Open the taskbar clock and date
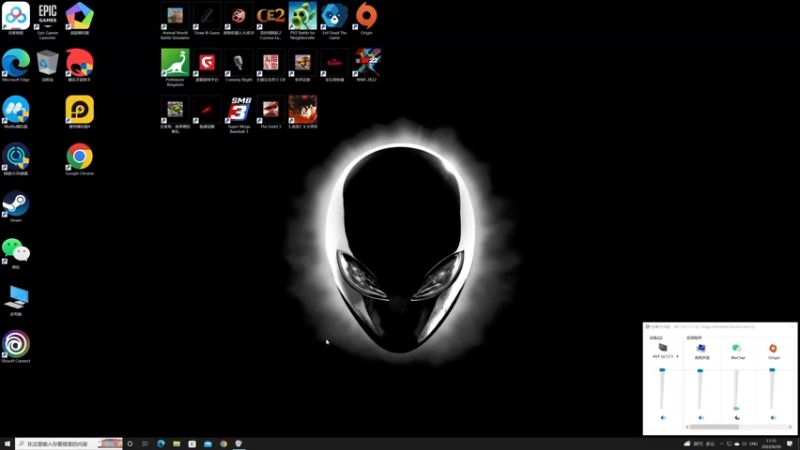The width and height of the screenshot is (800, 450). point(771,444)
